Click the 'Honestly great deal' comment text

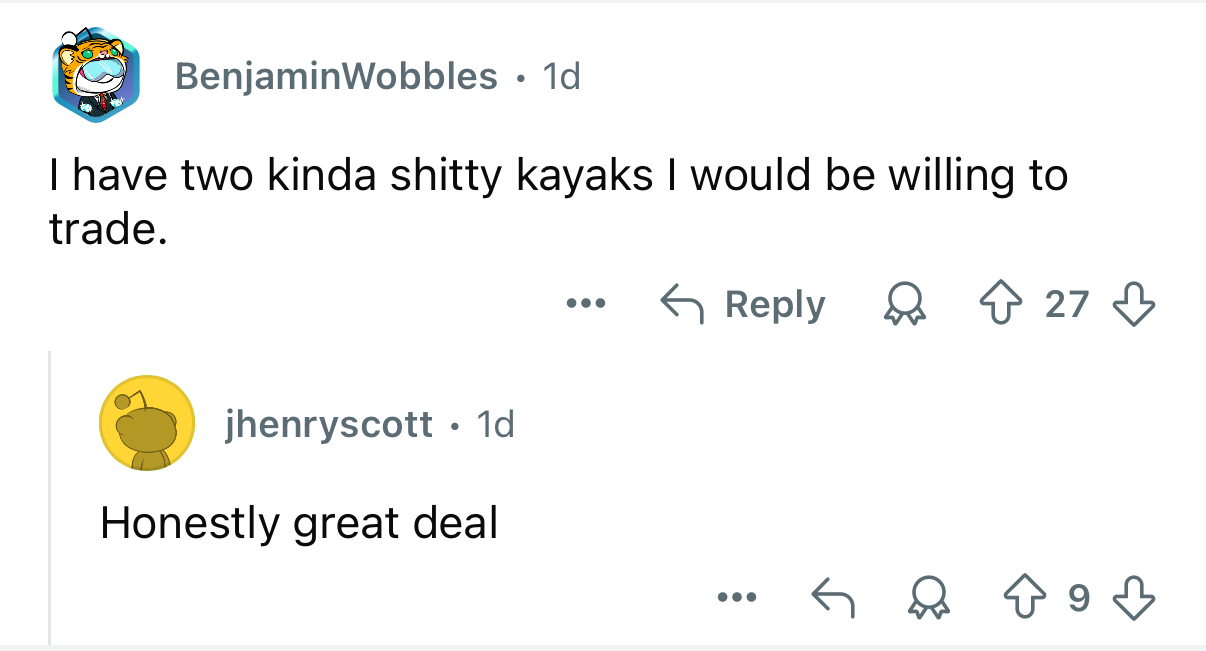(x=299, y=523)
